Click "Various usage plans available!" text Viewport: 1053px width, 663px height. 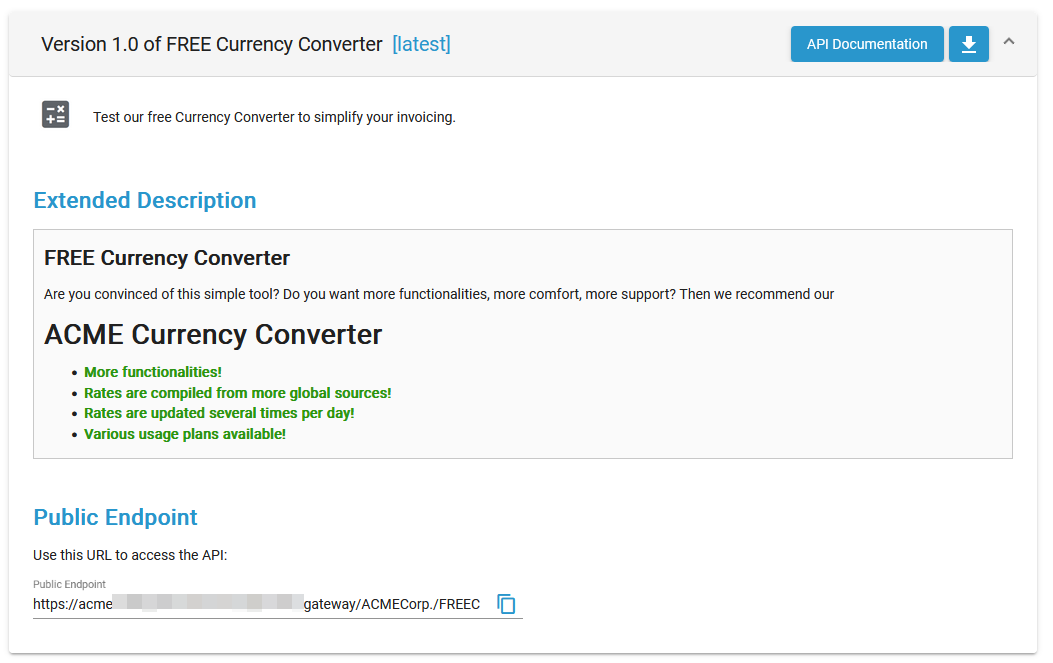[x=185, y=434]
